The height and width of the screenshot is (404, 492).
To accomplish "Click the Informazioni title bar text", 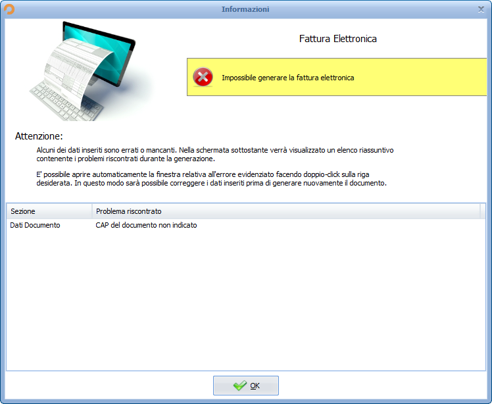I will (x=245, y=9).
